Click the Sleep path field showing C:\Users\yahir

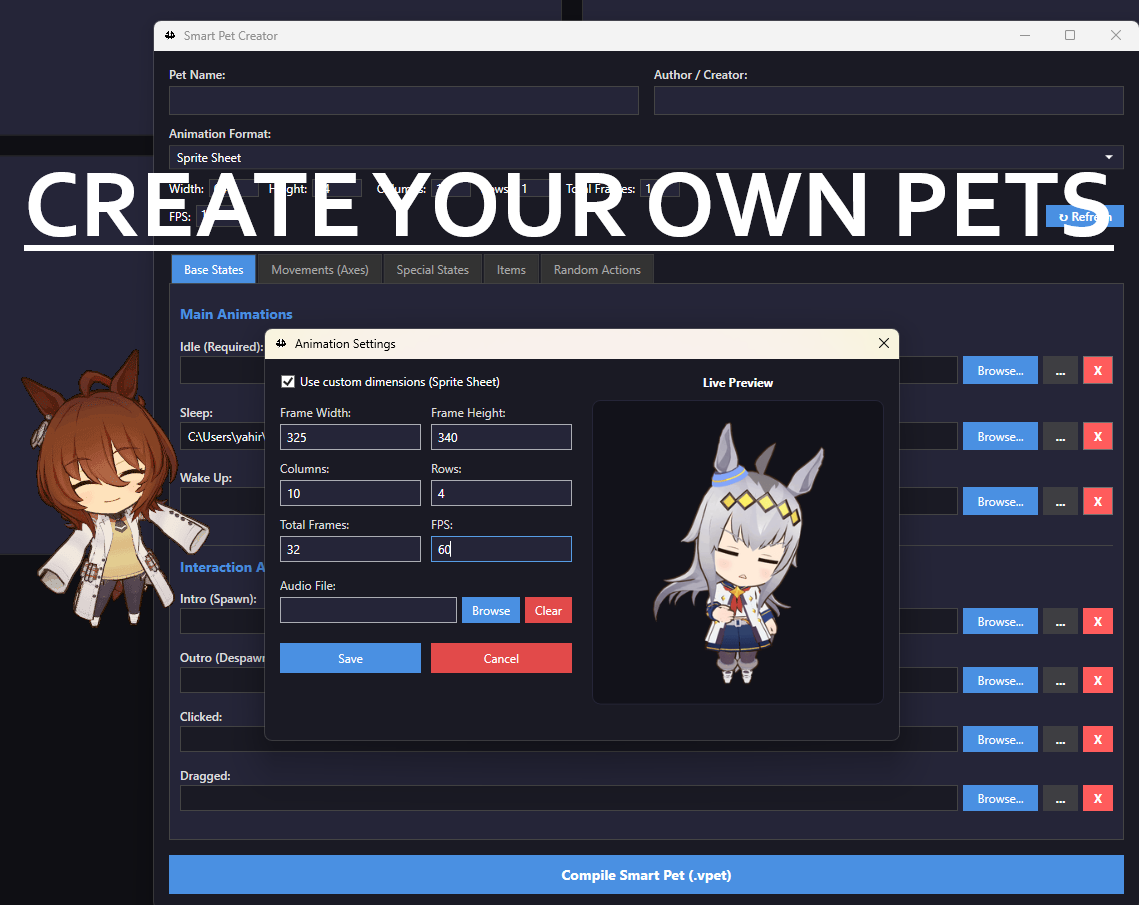[x=222, y=437]
